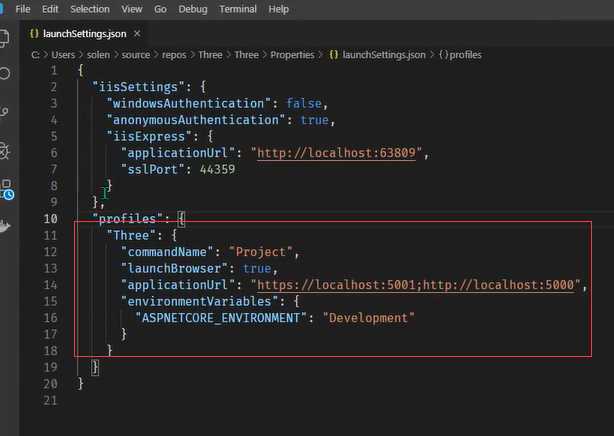This screenshot has width=614, height=436.
Task: Click the "commandName" key text
Action: point(167,252)
